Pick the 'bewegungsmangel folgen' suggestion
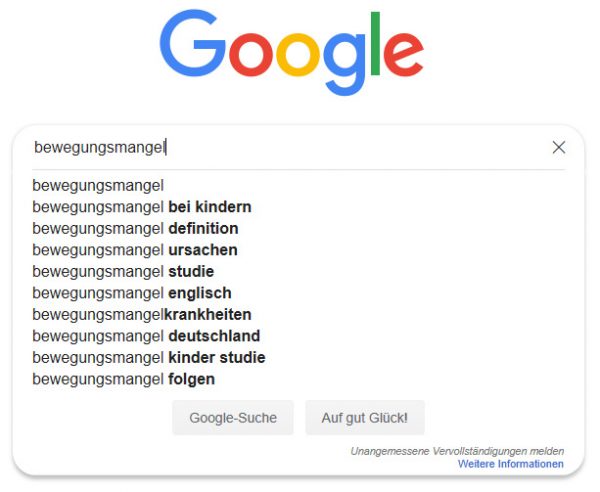The image size is (600, 492). [x=123, y=379]
